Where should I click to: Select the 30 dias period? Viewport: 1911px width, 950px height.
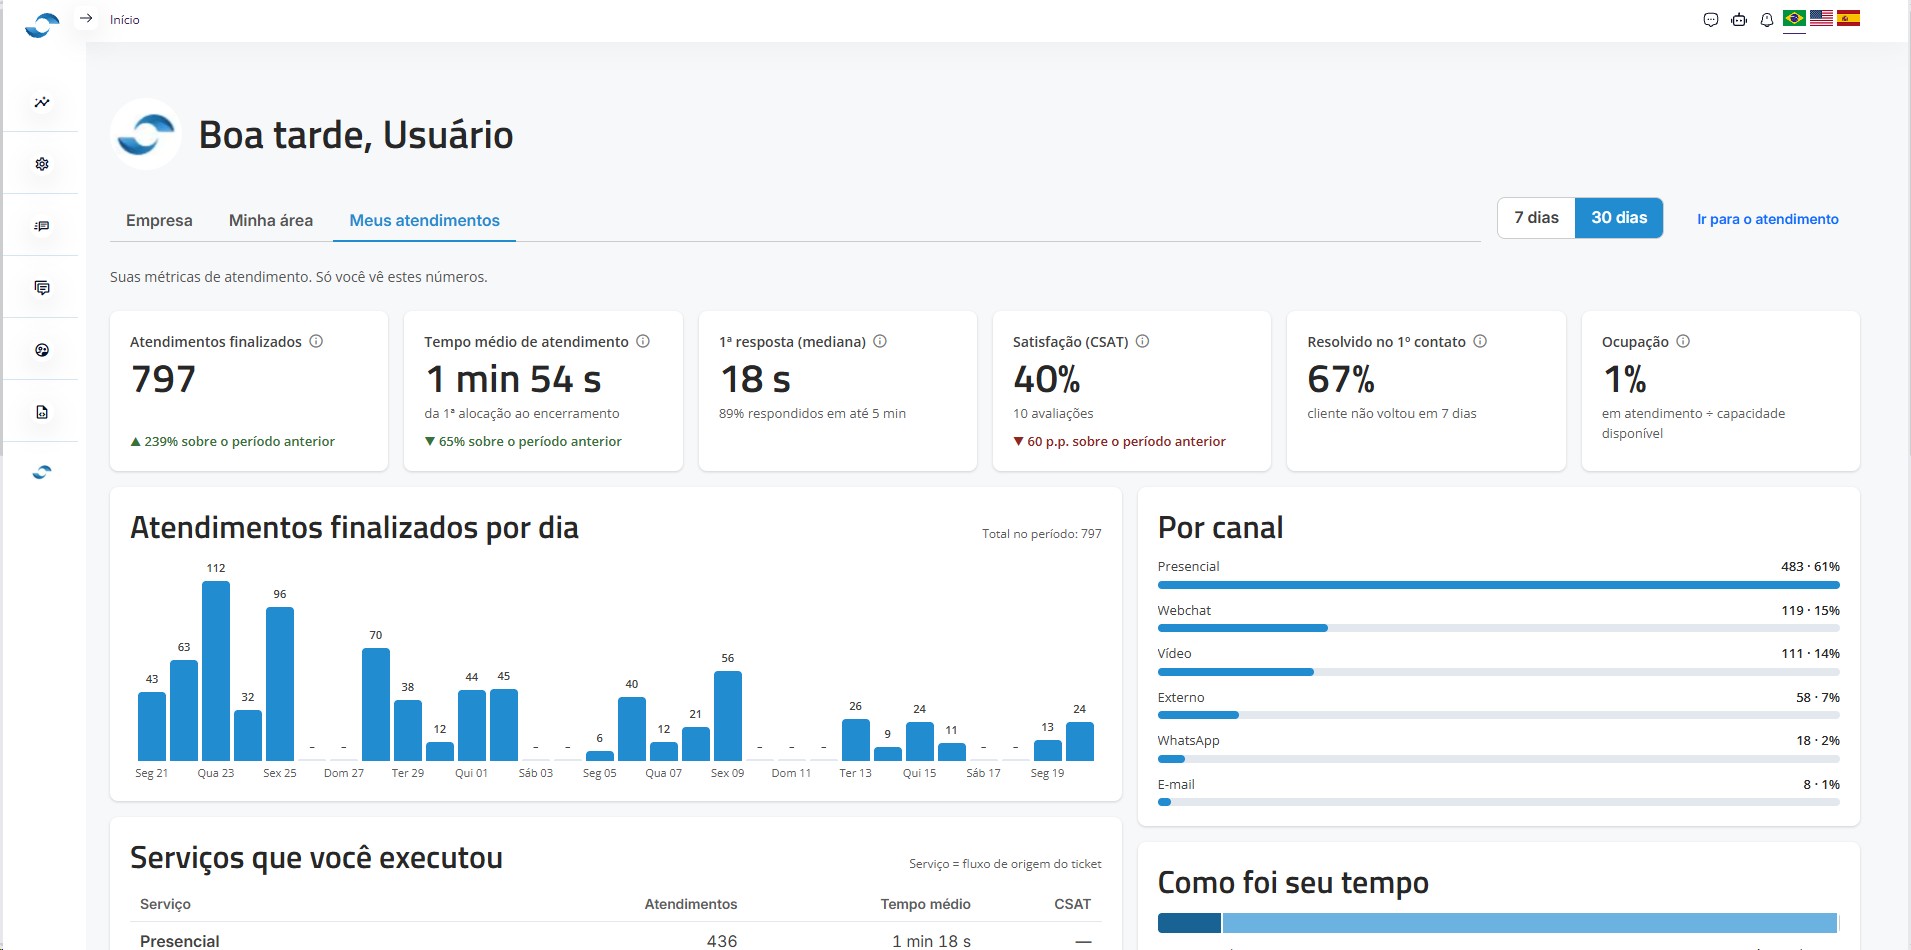1619,218
